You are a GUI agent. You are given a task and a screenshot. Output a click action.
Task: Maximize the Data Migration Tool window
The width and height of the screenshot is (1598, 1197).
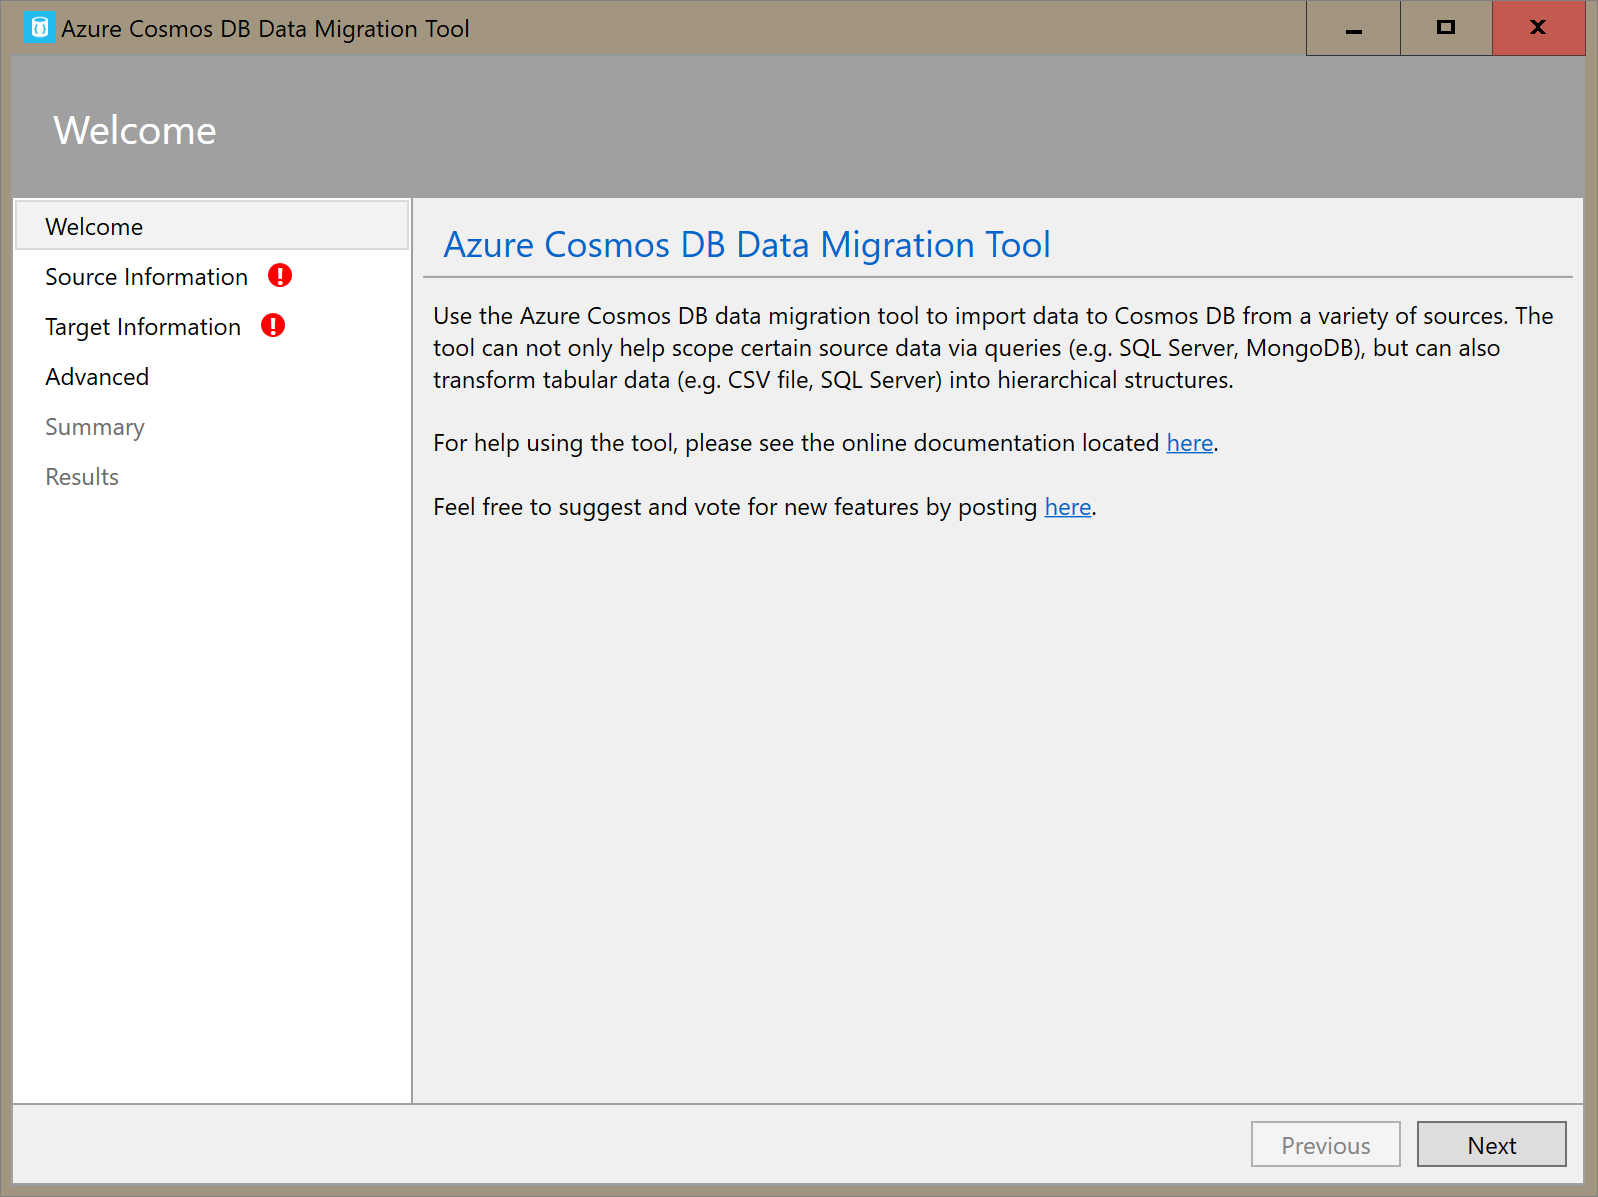tap(1446, 28)
